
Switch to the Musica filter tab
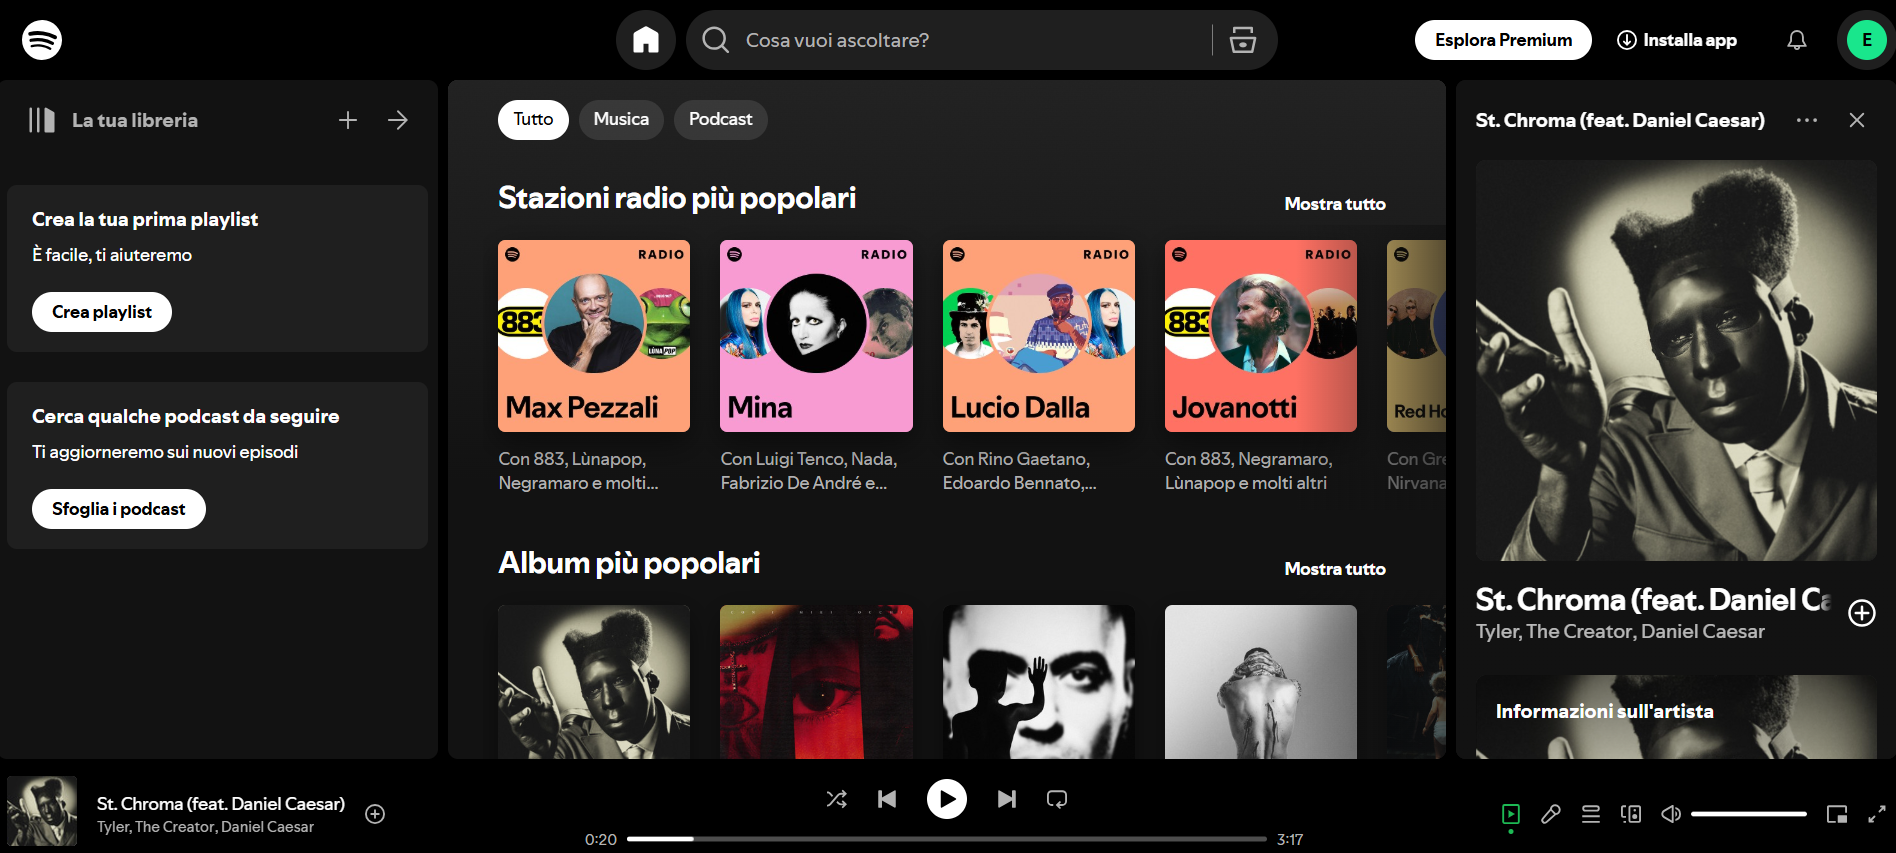621,120
